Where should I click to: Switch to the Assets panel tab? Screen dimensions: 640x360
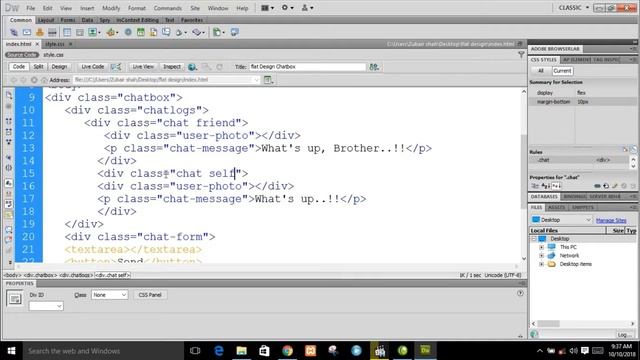point(557,207)
